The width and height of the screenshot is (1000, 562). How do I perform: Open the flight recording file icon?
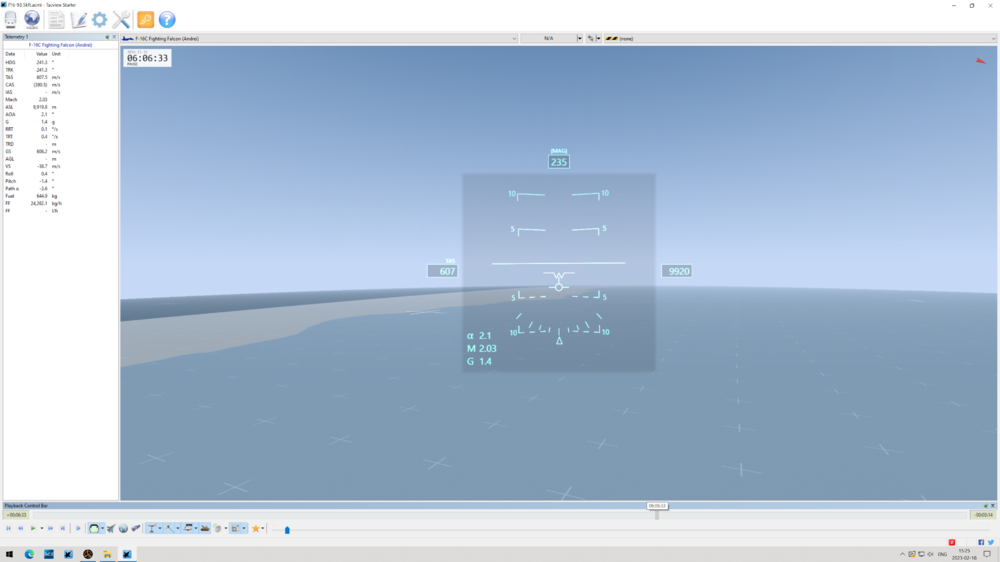point(10,20)
